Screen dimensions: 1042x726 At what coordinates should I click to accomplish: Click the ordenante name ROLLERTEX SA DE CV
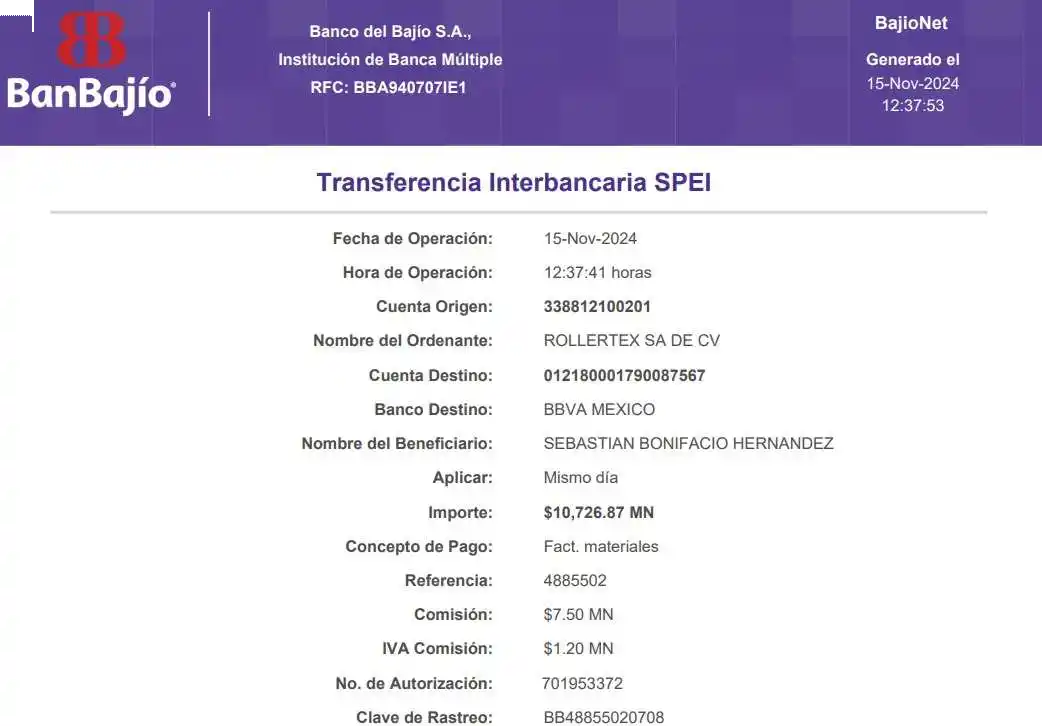click(631, 341)
